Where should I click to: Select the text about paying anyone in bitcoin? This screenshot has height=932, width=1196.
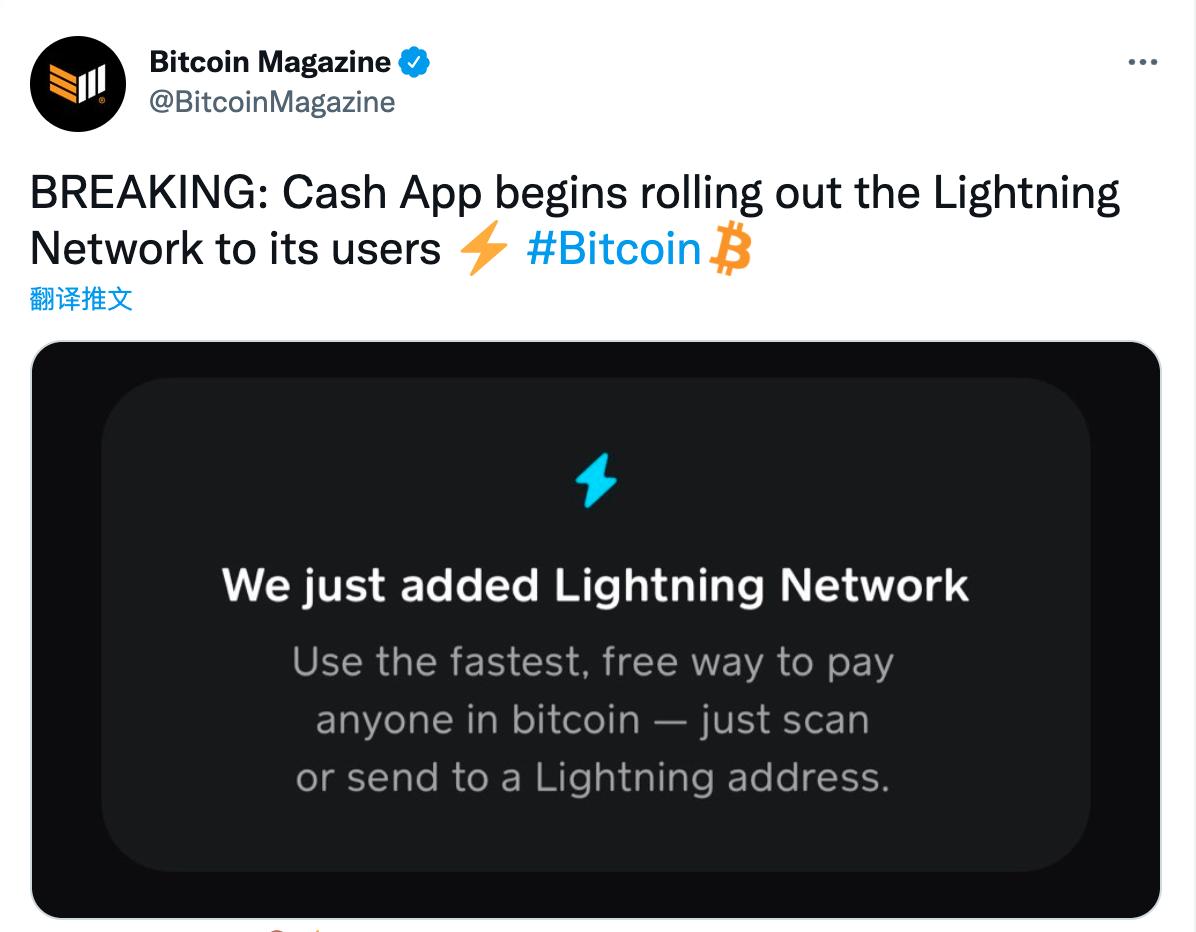592,718
